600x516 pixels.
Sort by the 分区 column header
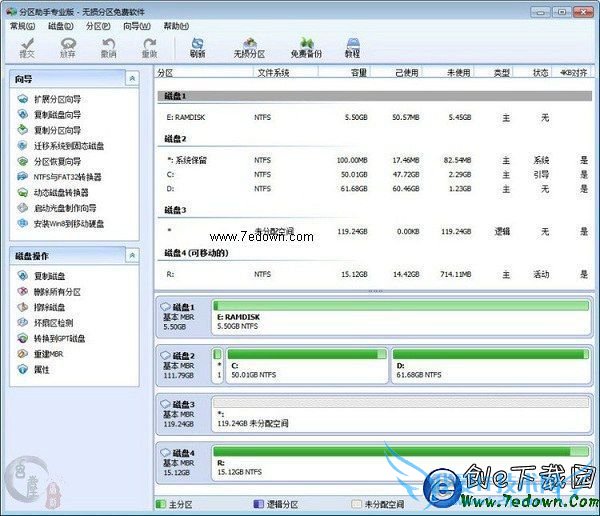204,72
